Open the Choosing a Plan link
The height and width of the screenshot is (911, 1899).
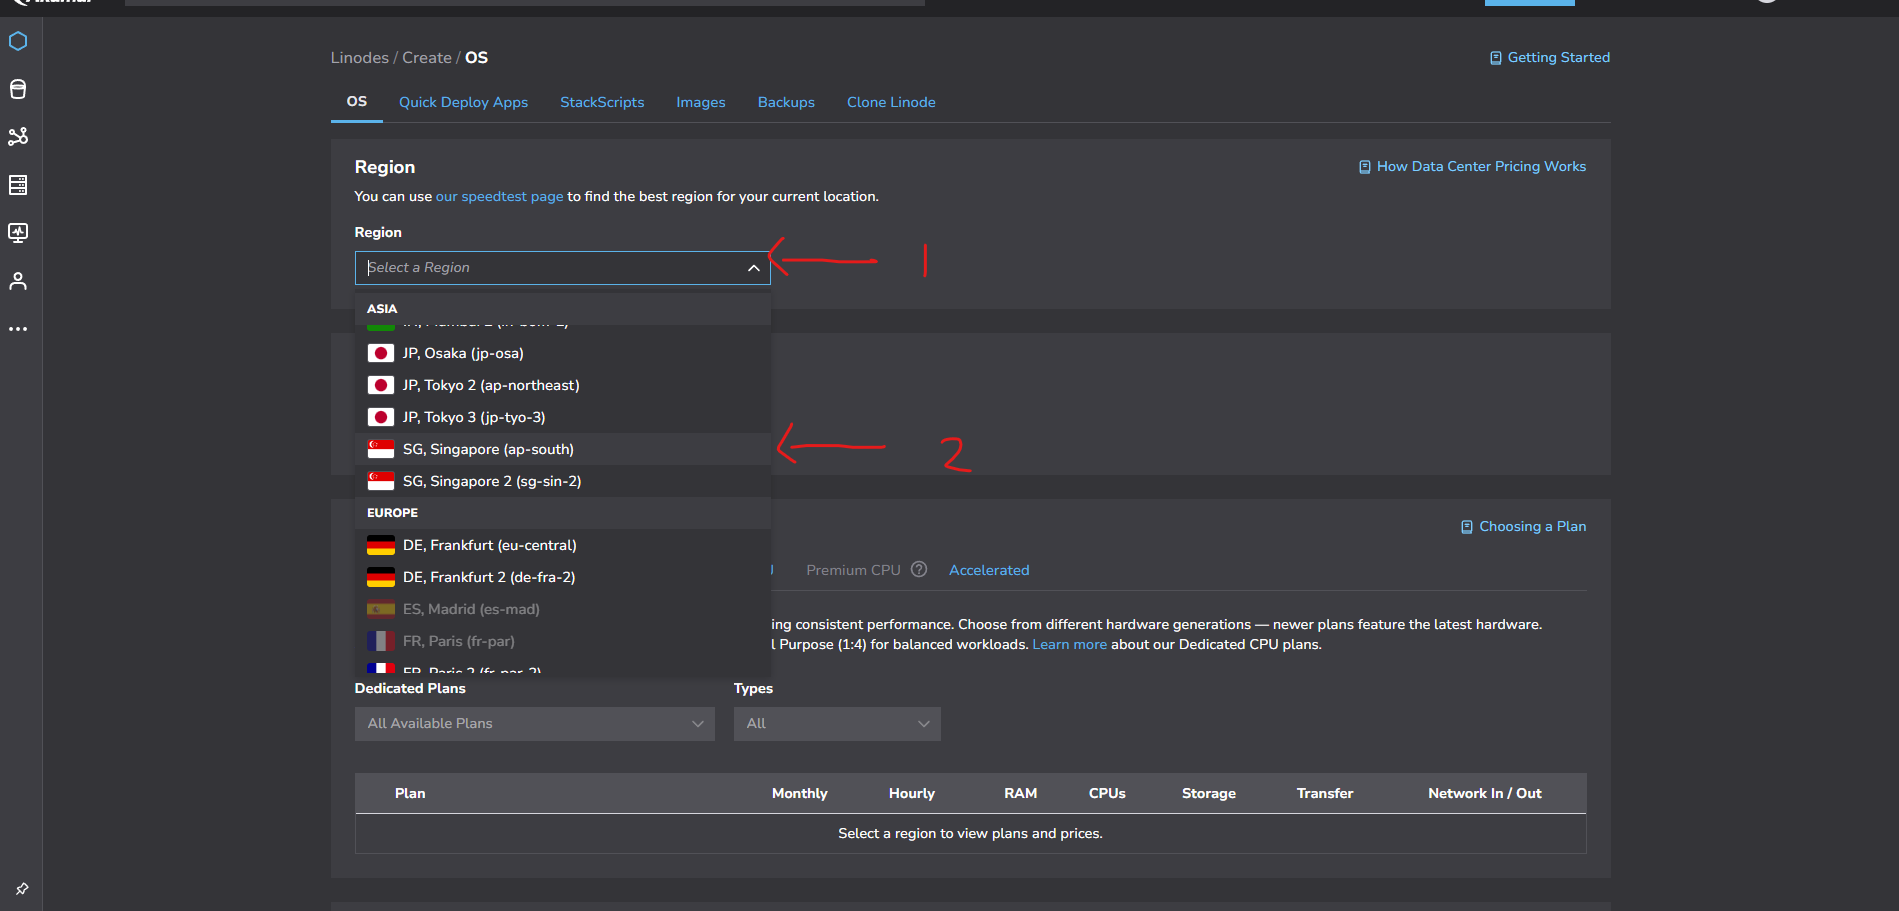(1523, 527)
